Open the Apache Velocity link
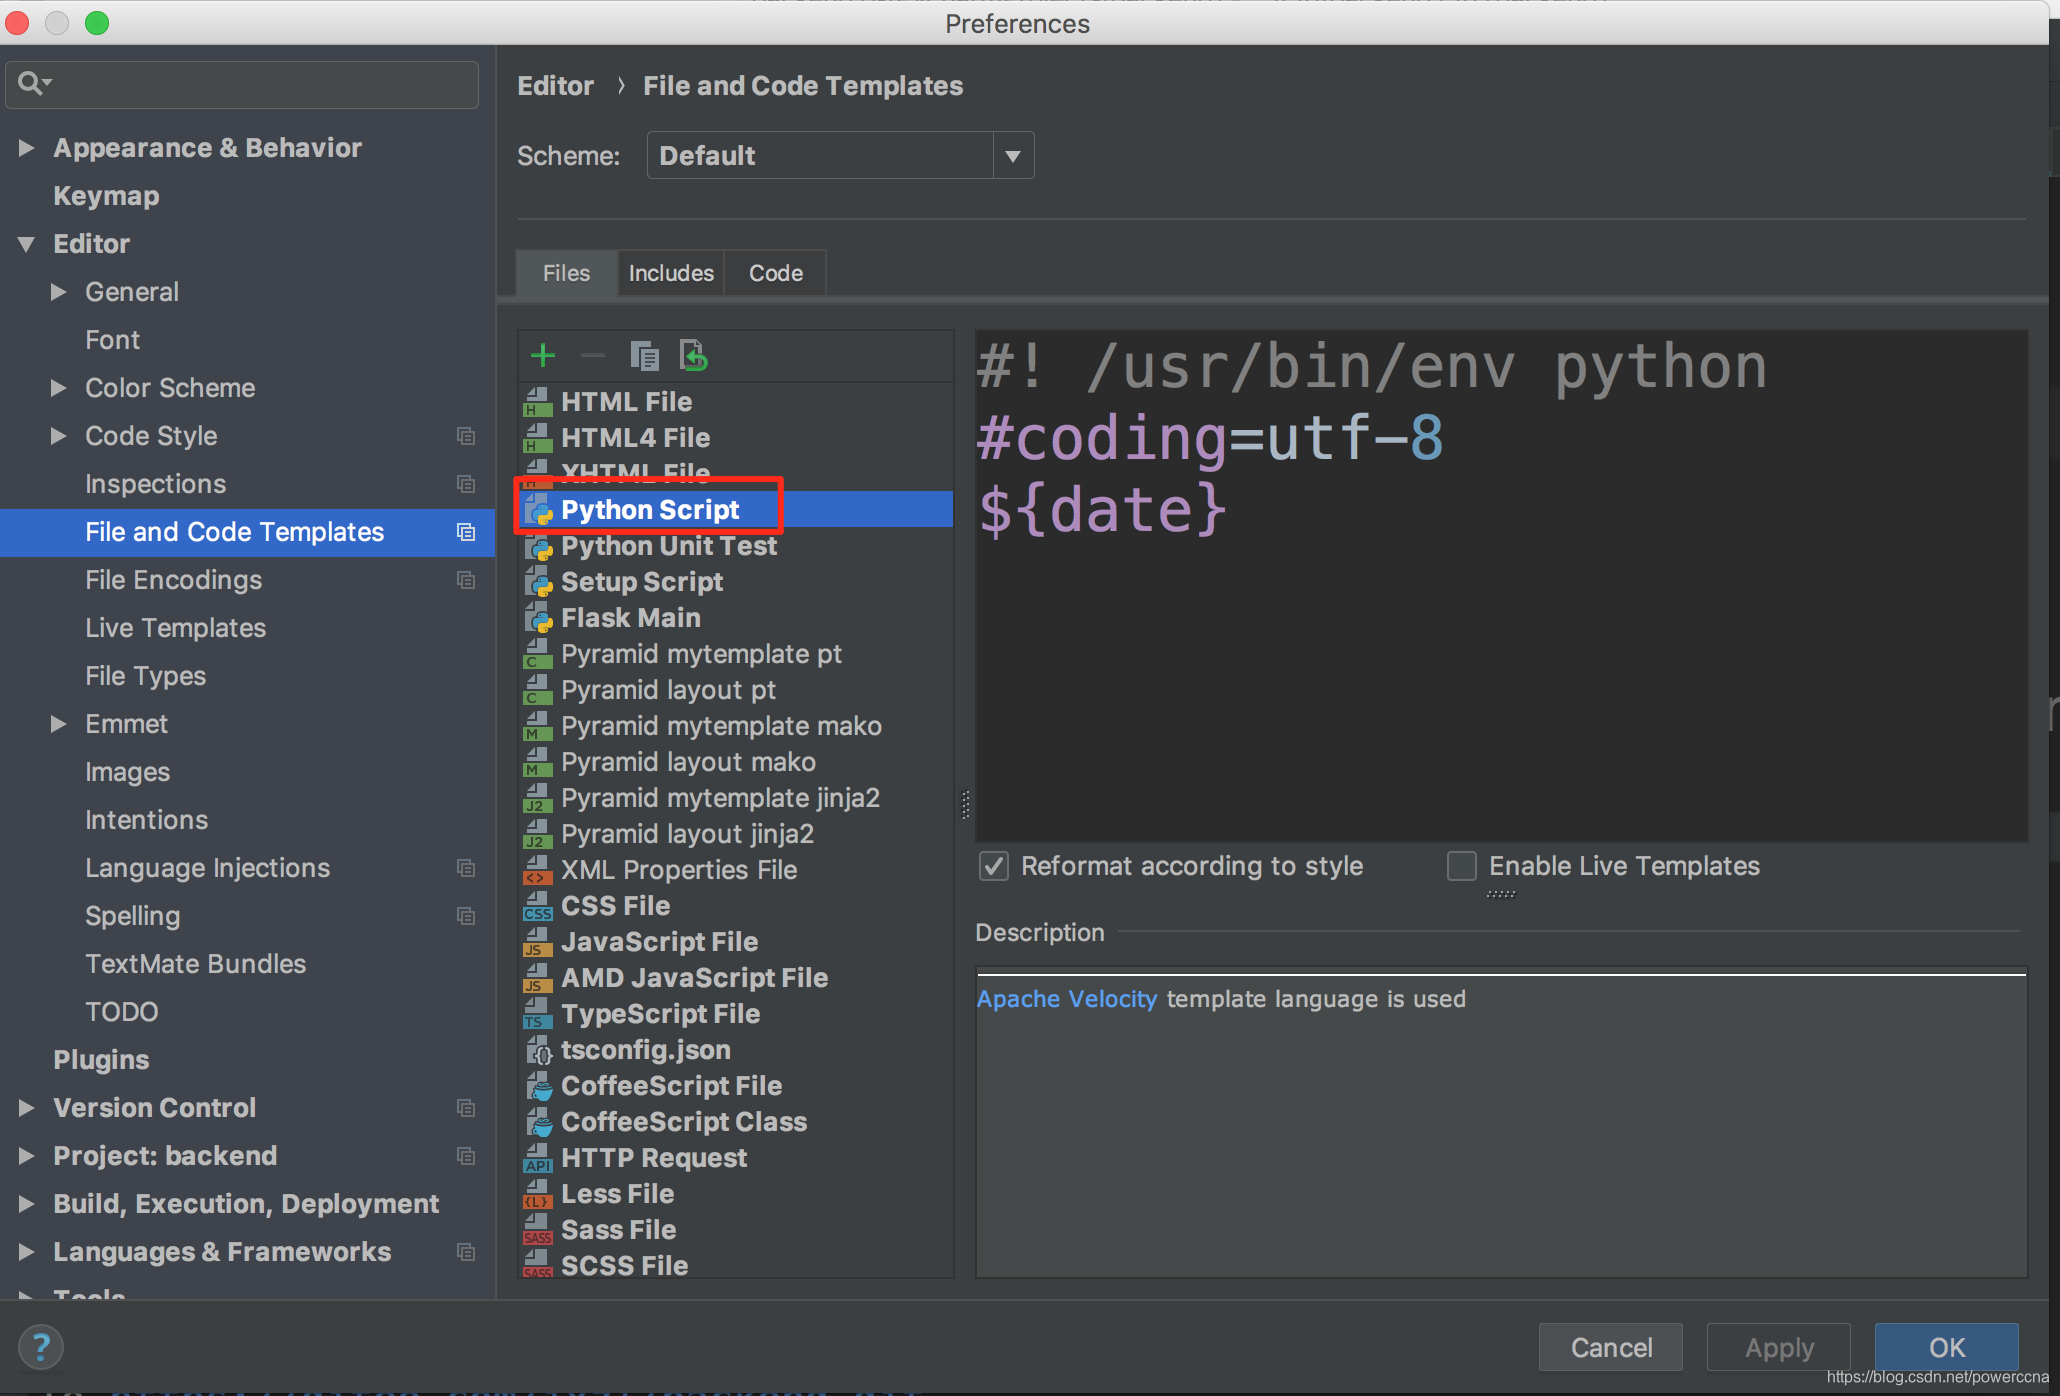Screen dimensions: 2060x1396 tap(1066, 999)
